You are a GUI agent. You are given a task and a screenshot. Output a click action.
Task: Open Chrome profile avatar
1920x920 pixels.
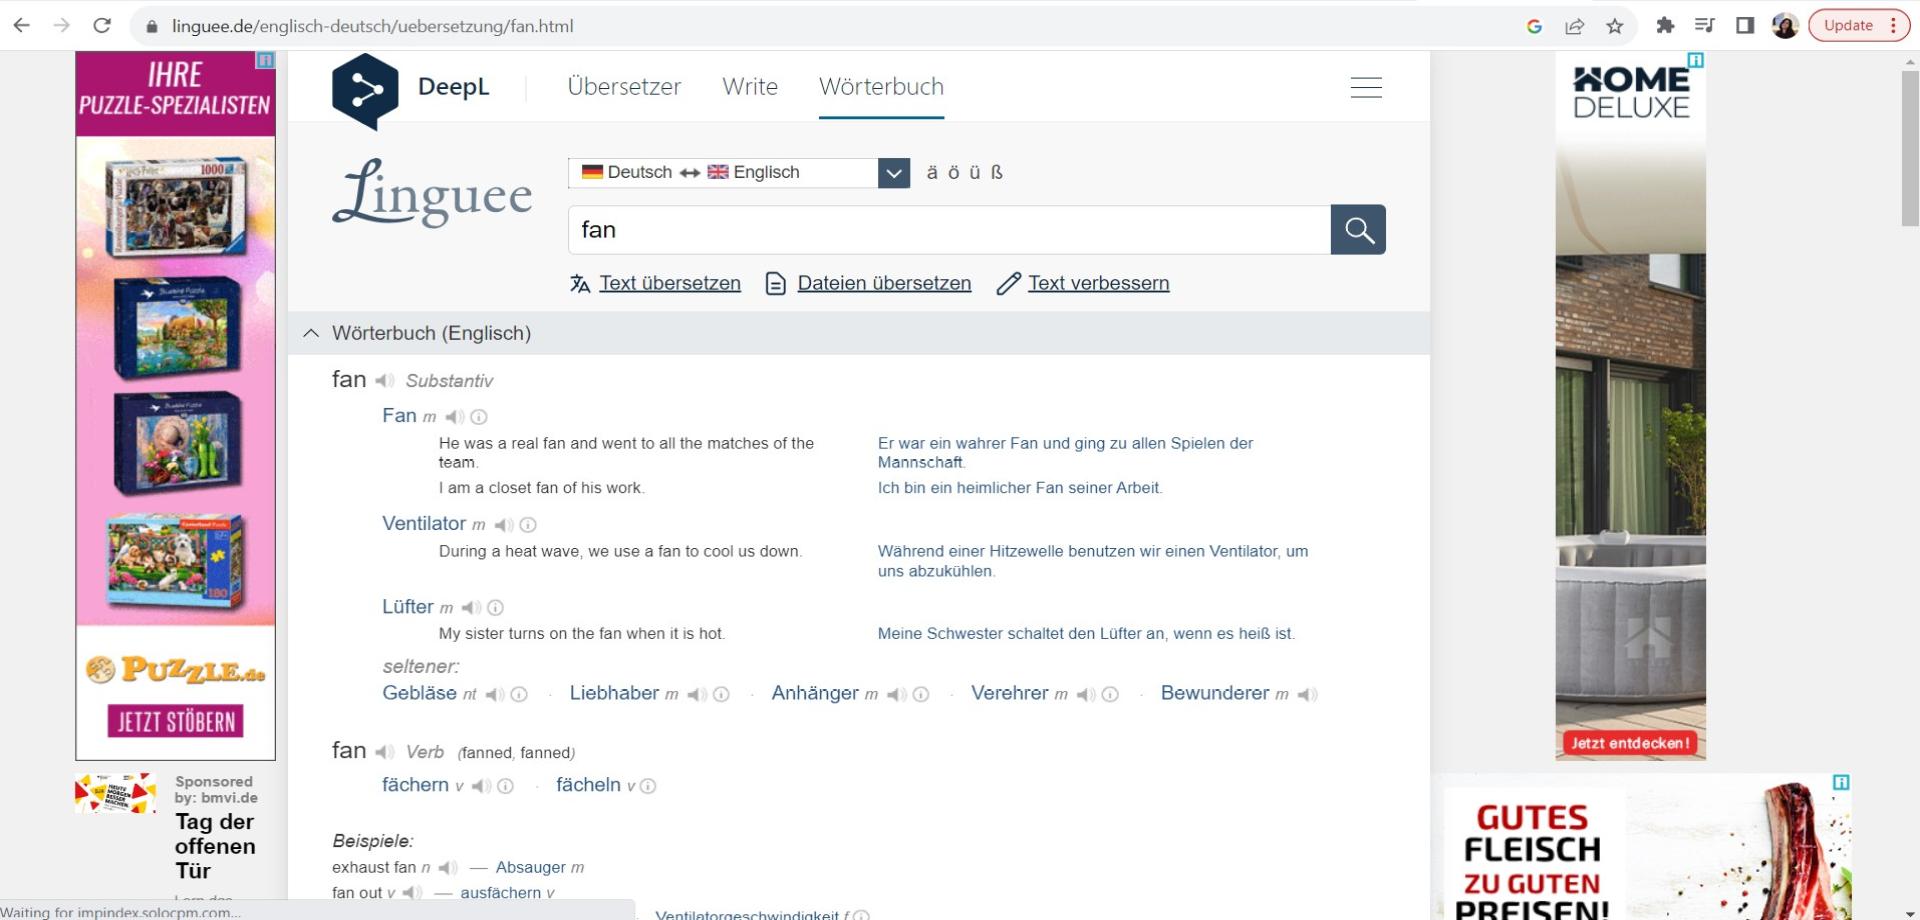1785,26
